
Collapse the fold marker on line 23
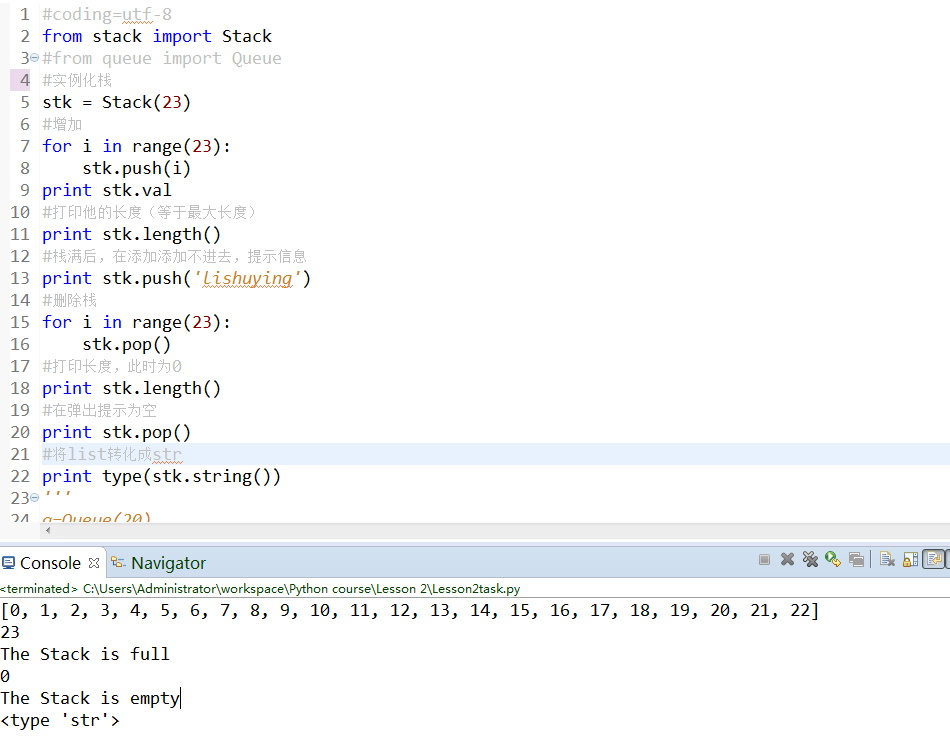click(35, 497)
